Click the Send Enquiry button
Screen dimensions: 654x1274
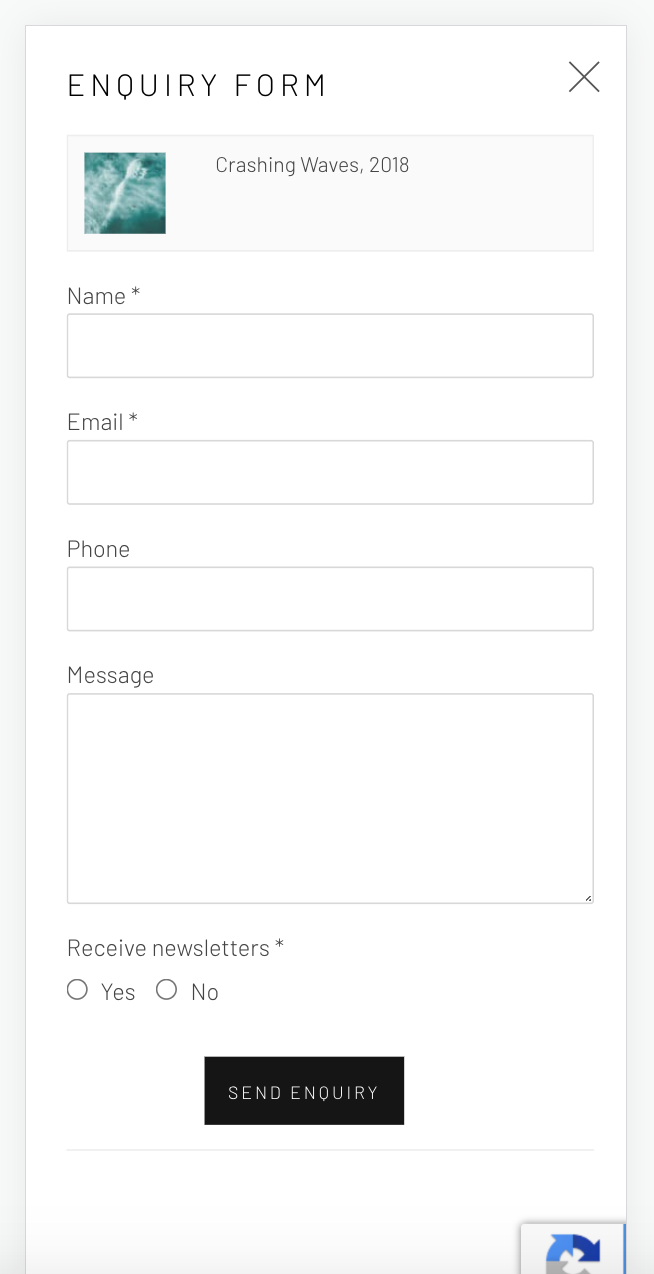pyautogui.click(x=304, y=1091)
